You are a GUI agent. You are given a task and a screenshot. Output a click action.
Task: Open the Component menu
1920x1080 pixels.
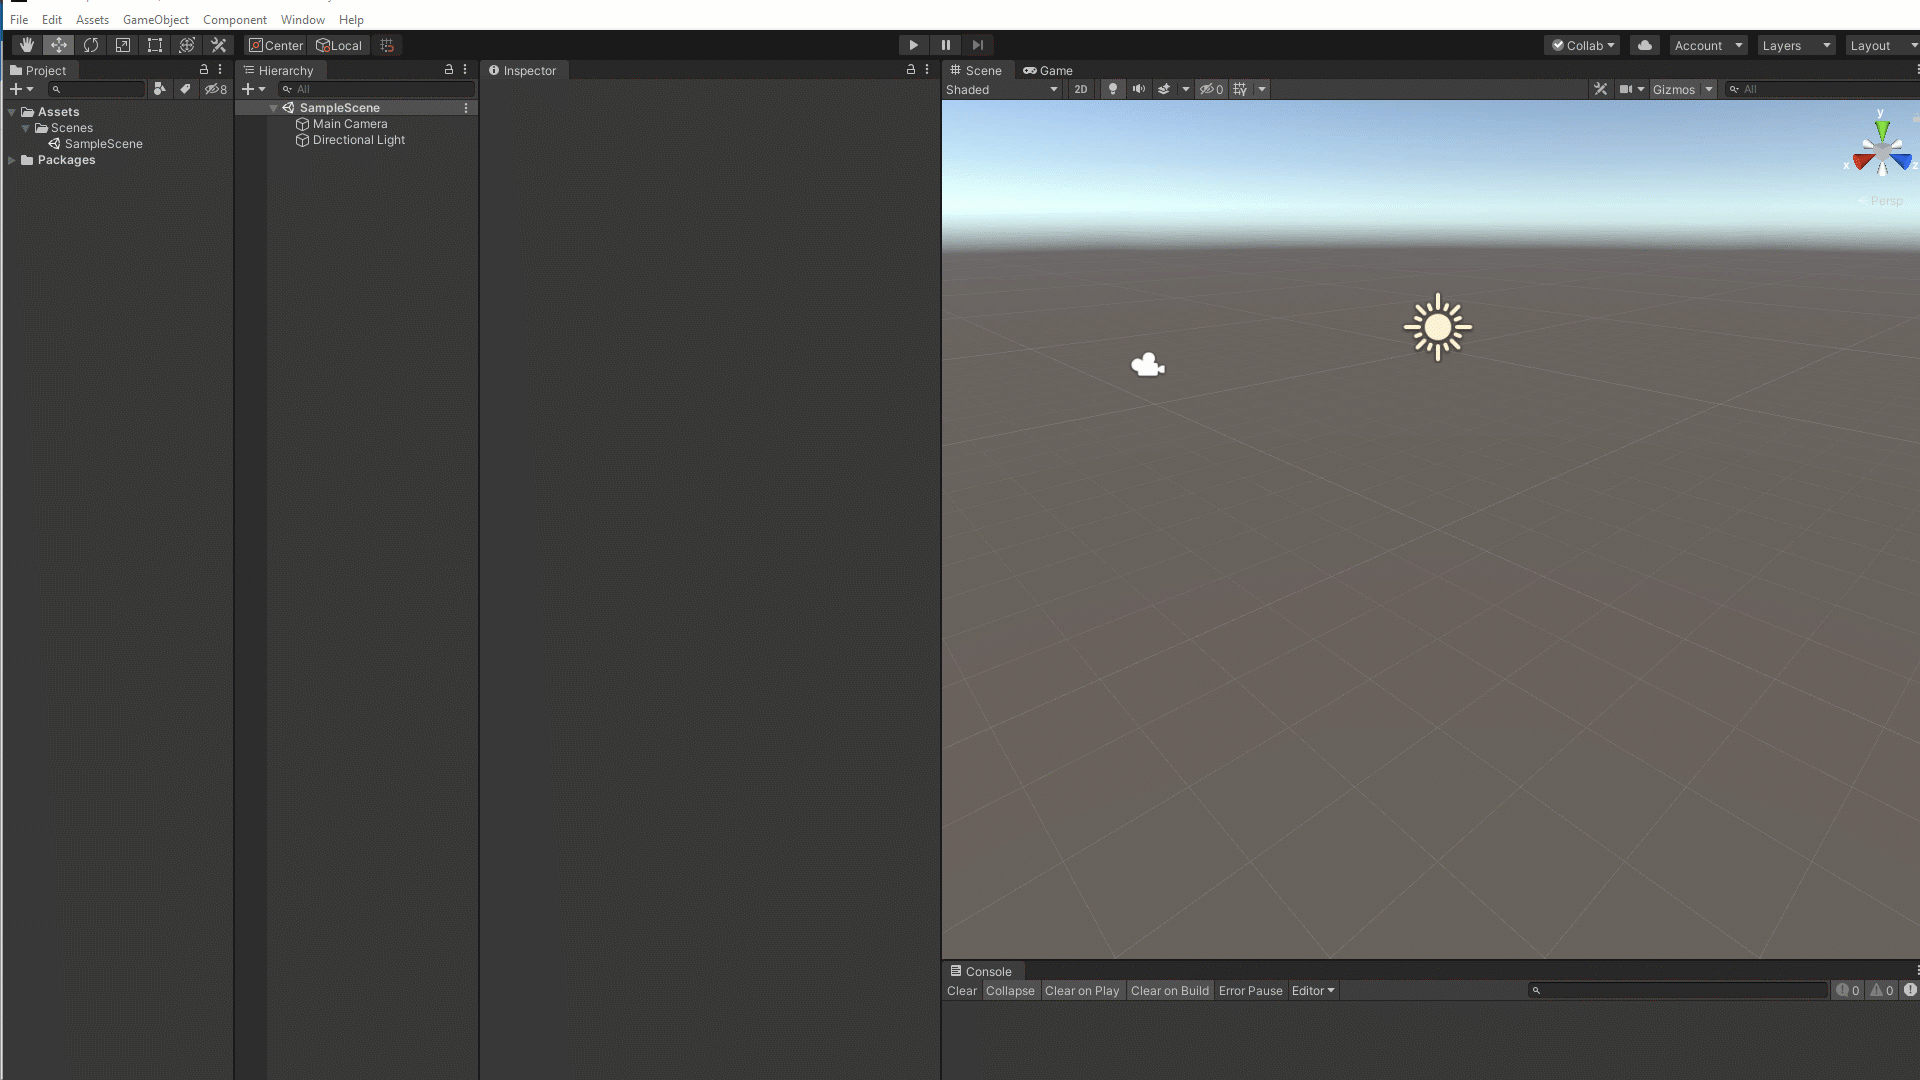pyautogui.click(x=235, y=19)
